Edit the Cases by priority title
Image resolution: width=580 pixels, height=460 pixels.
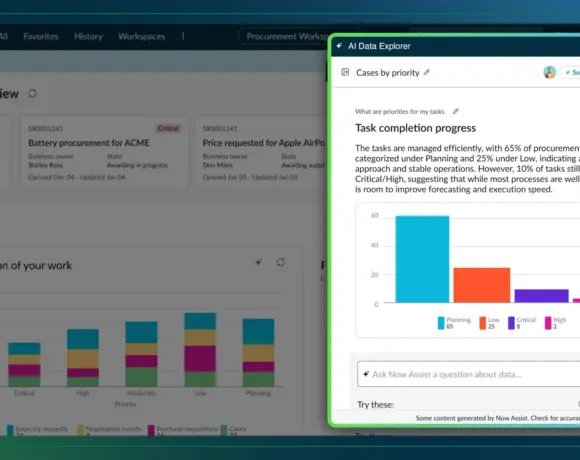(426, 72)
